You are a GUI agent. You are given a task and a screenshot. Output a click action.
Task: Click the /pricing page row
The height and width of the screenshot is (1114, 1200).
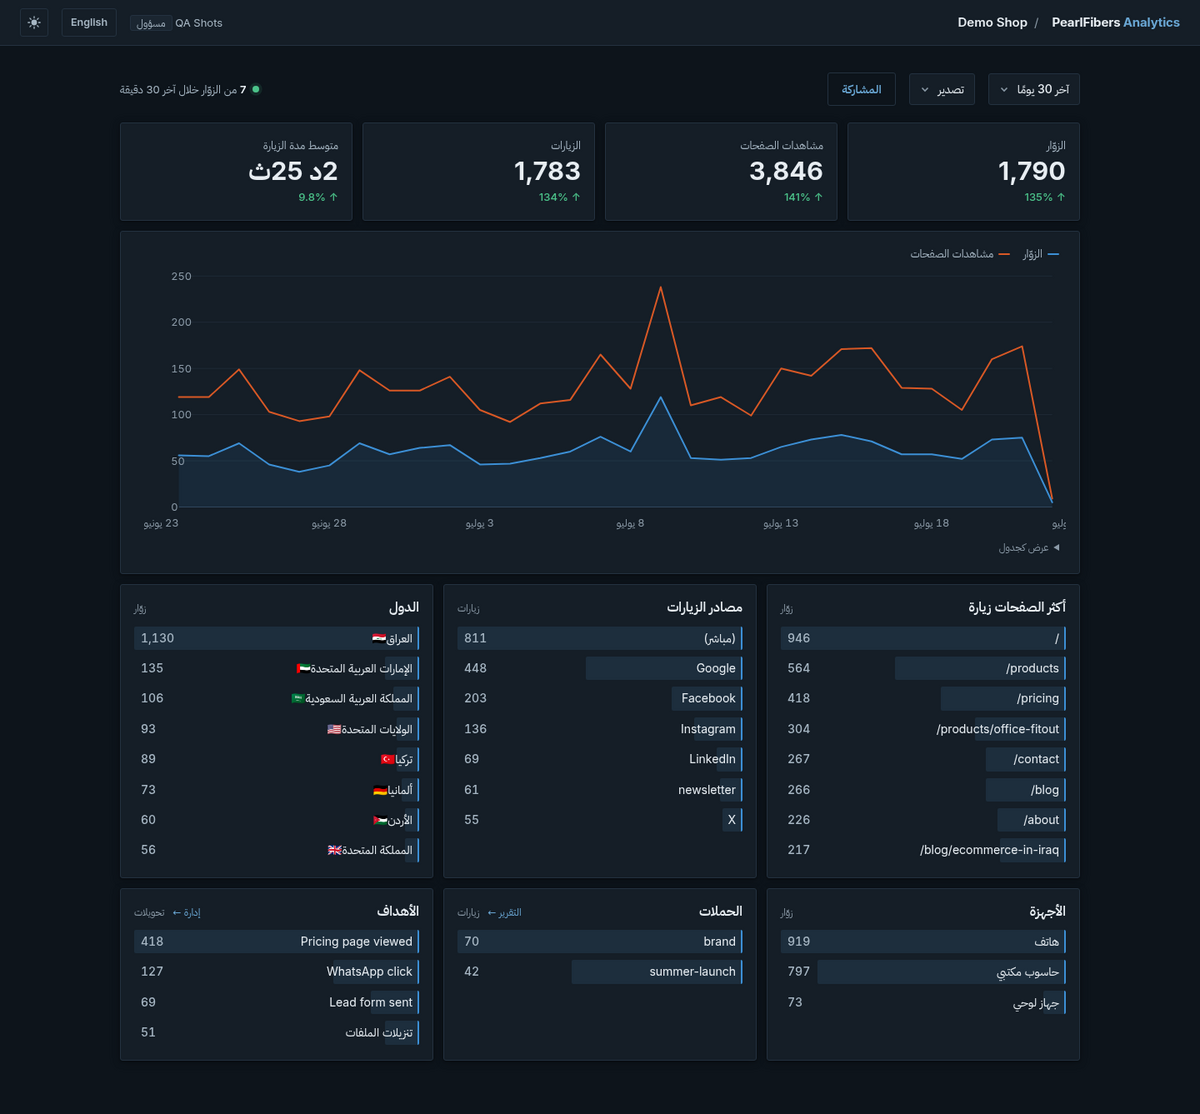point(924,698)
